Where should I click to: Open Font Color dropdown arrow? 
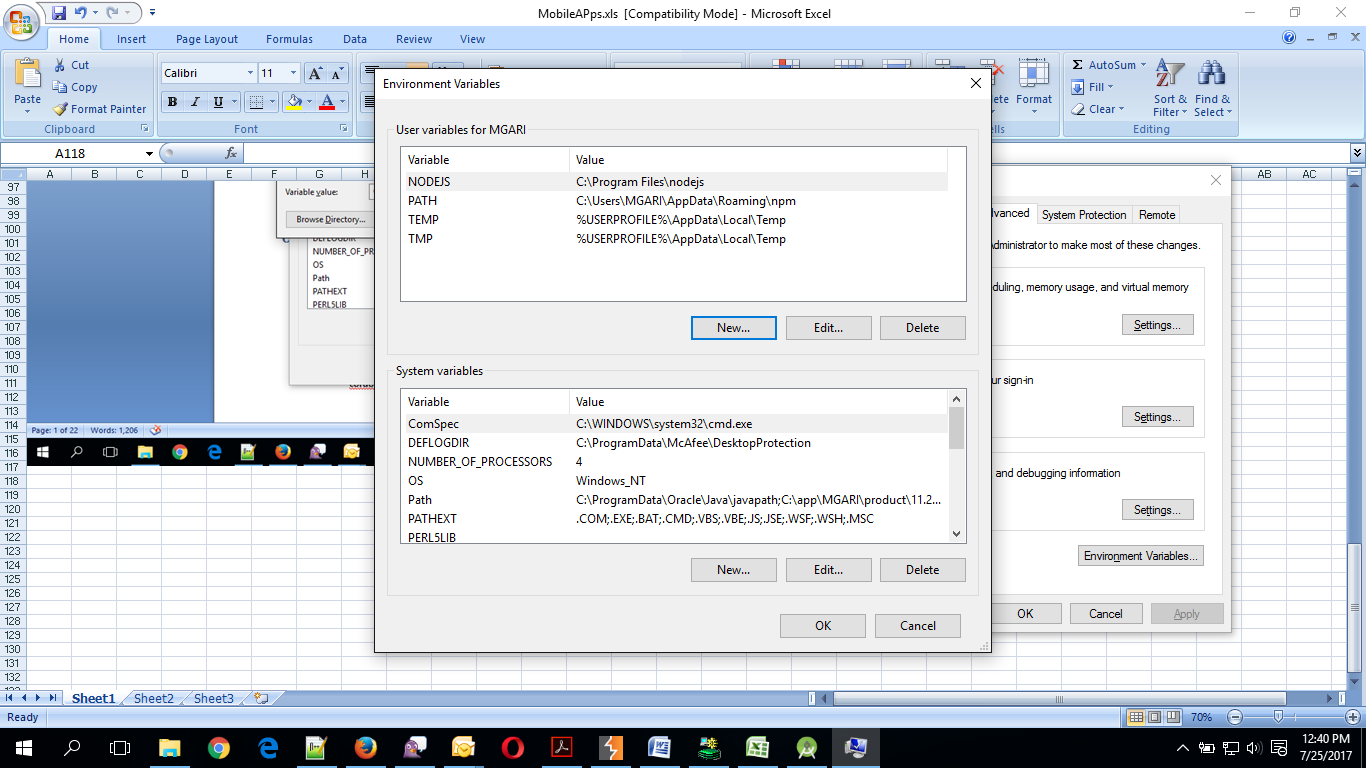pos(341,102)
